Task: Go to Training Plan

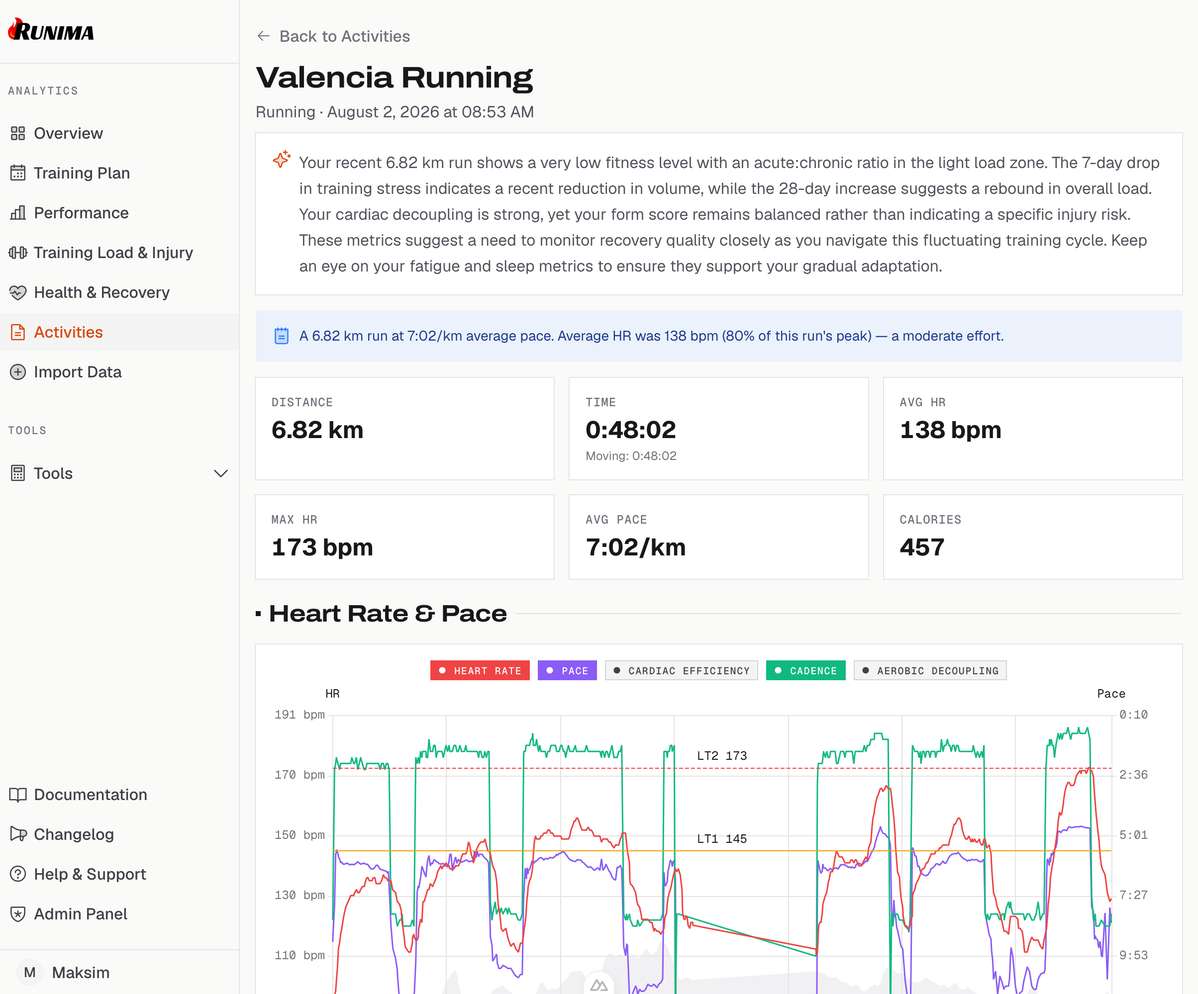Action: coord(119,173)
